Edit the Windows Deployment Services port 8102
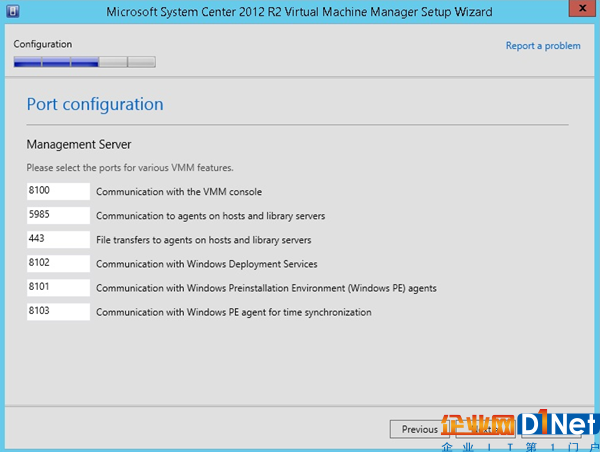Viewport: 600px width, 452px height. [58, 263]
